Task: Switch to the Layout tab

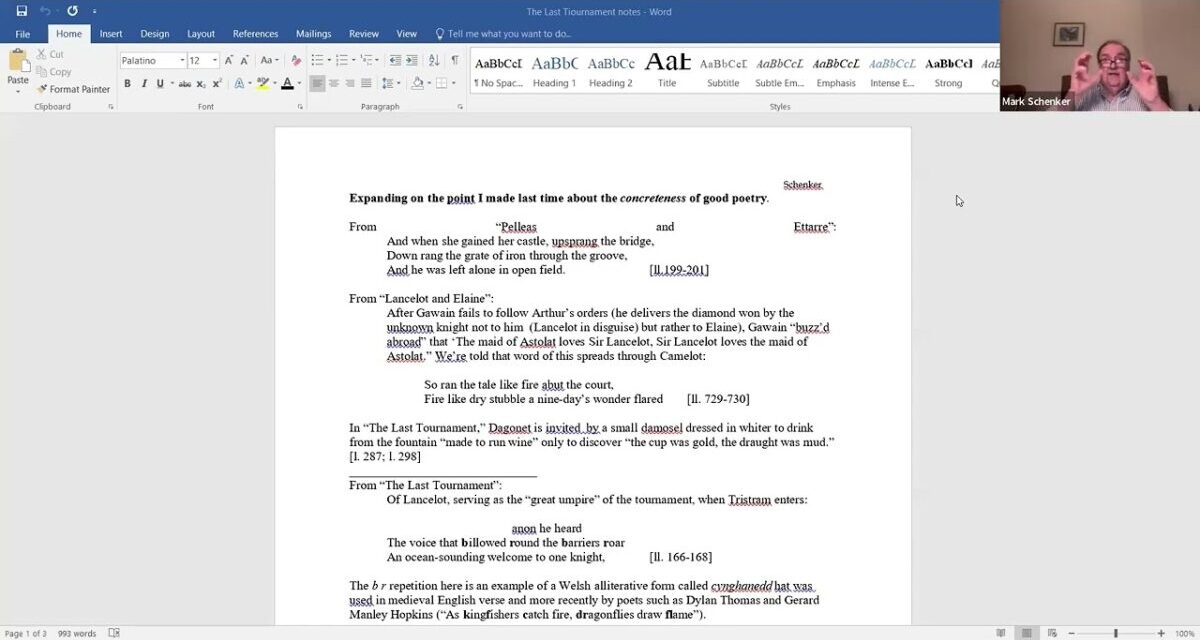Action: tap(201, 34)
